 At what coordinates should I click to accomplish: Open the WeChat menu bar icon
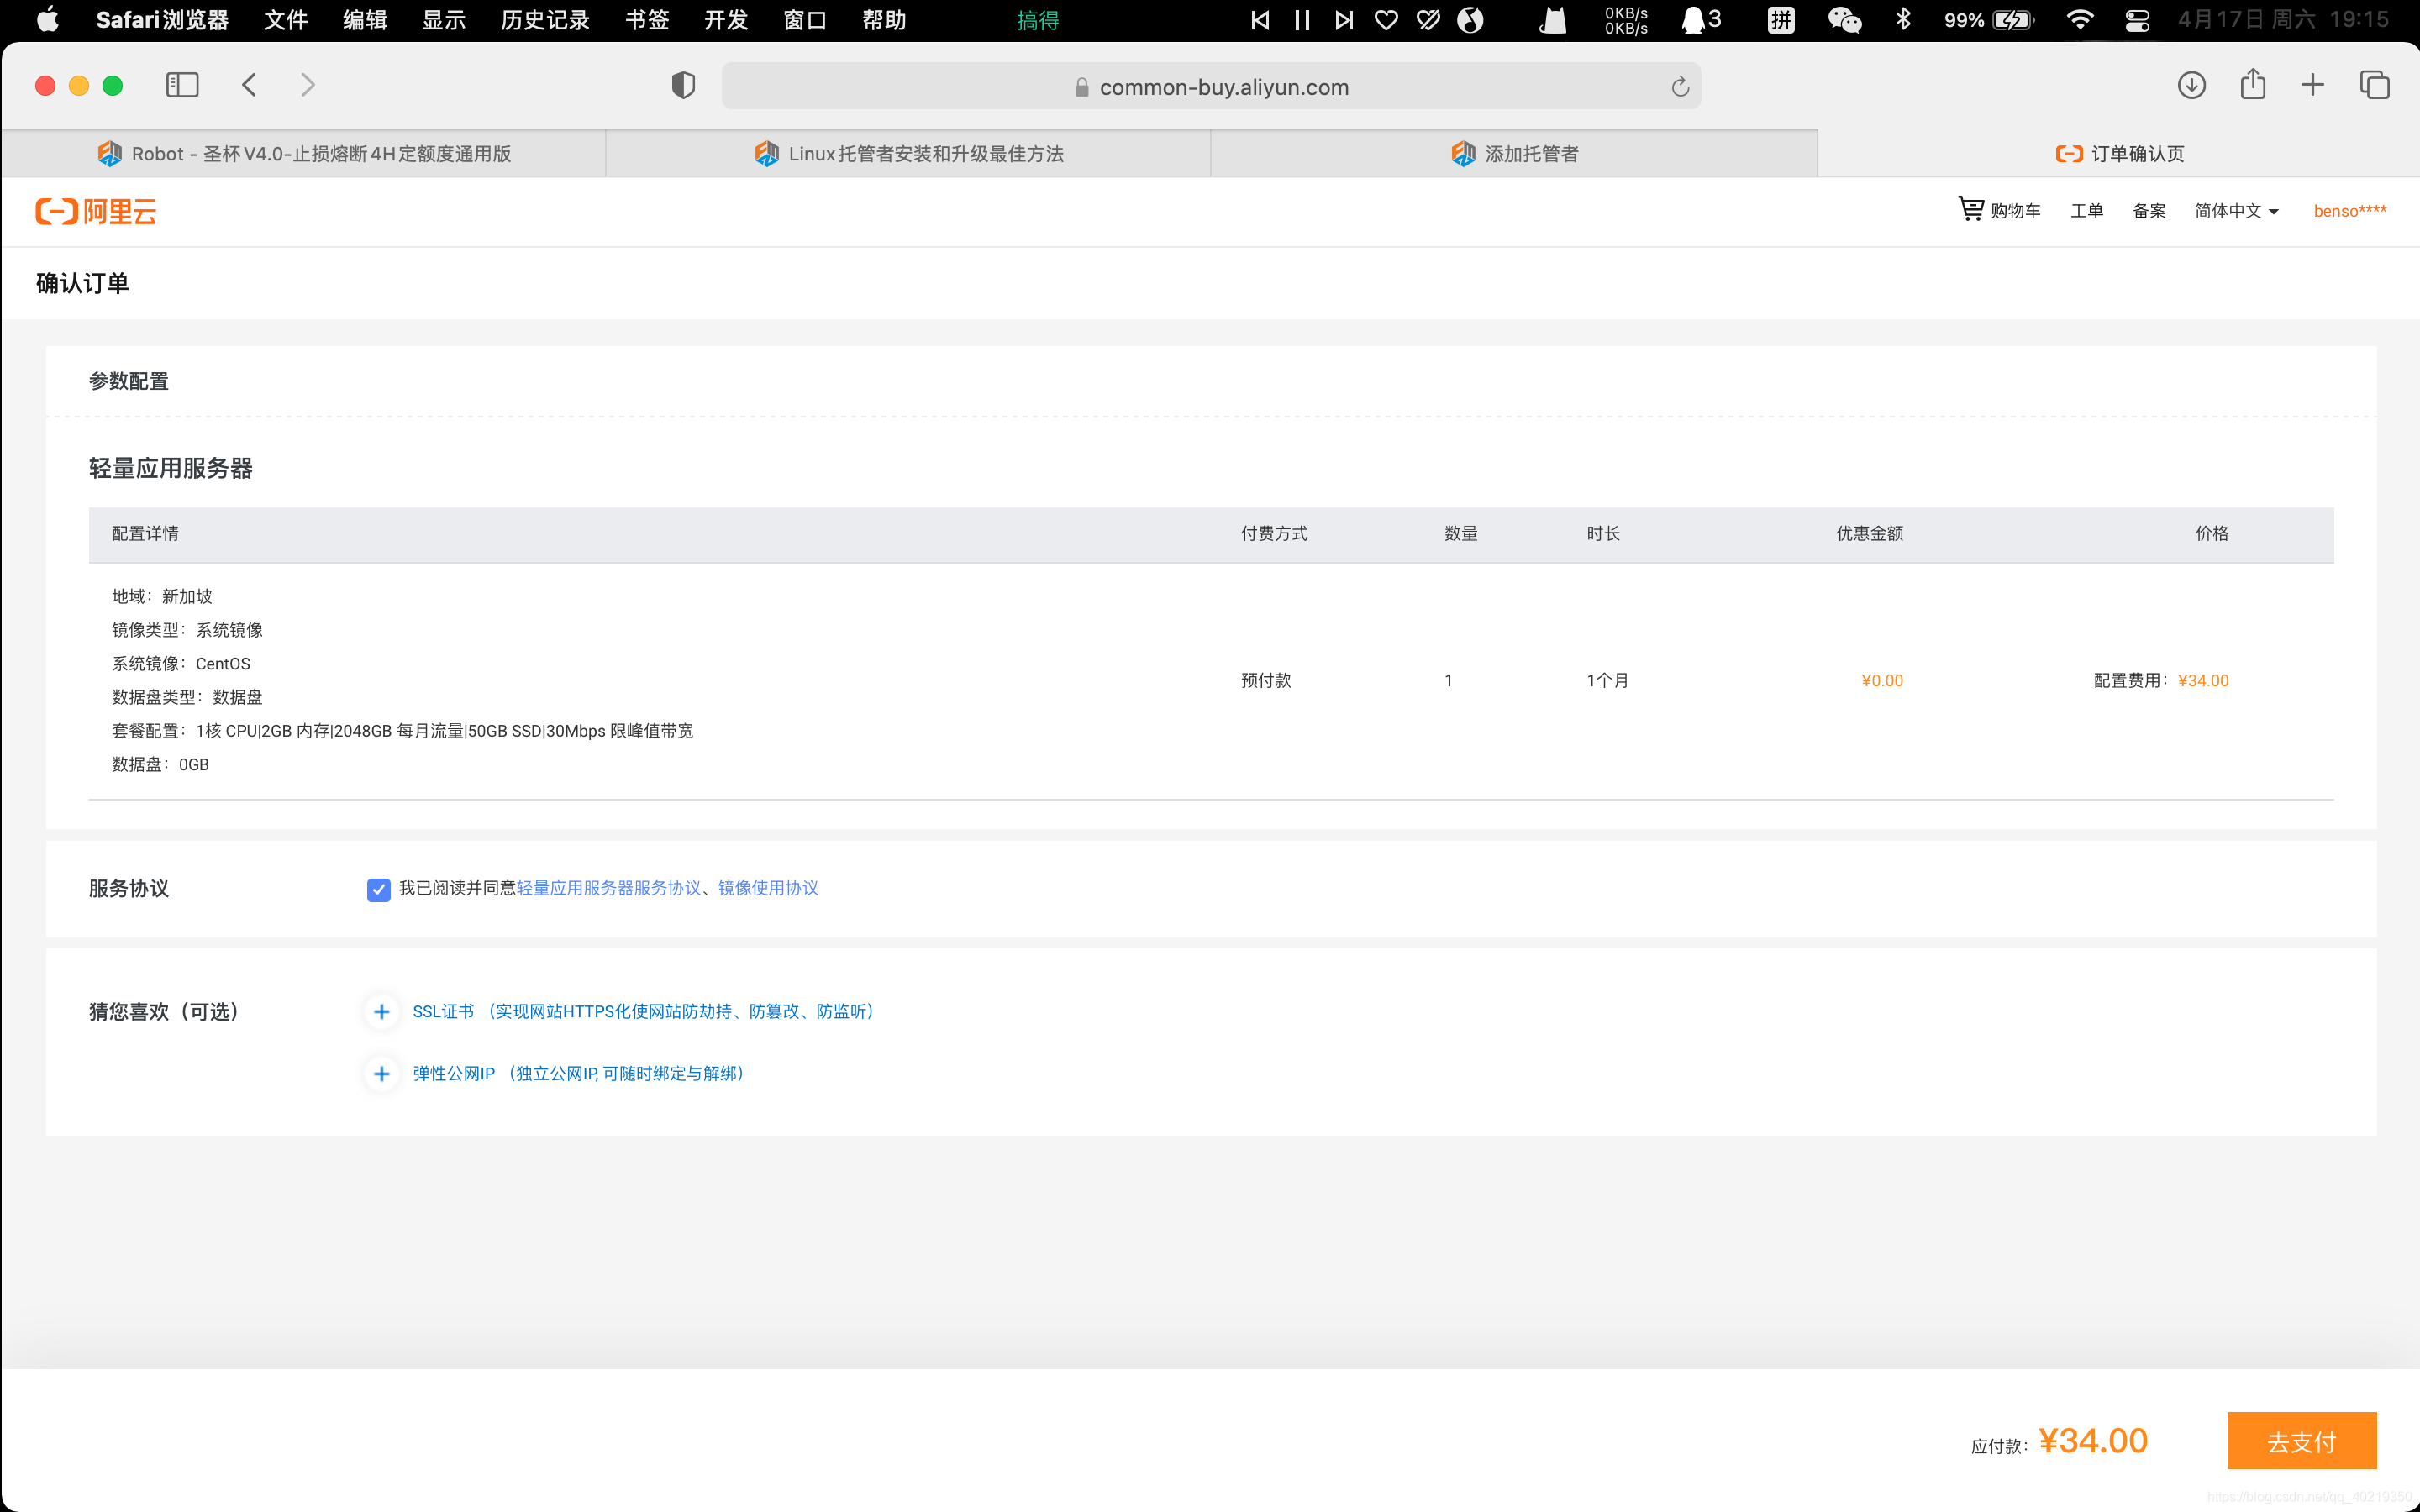pos(1844,19)
